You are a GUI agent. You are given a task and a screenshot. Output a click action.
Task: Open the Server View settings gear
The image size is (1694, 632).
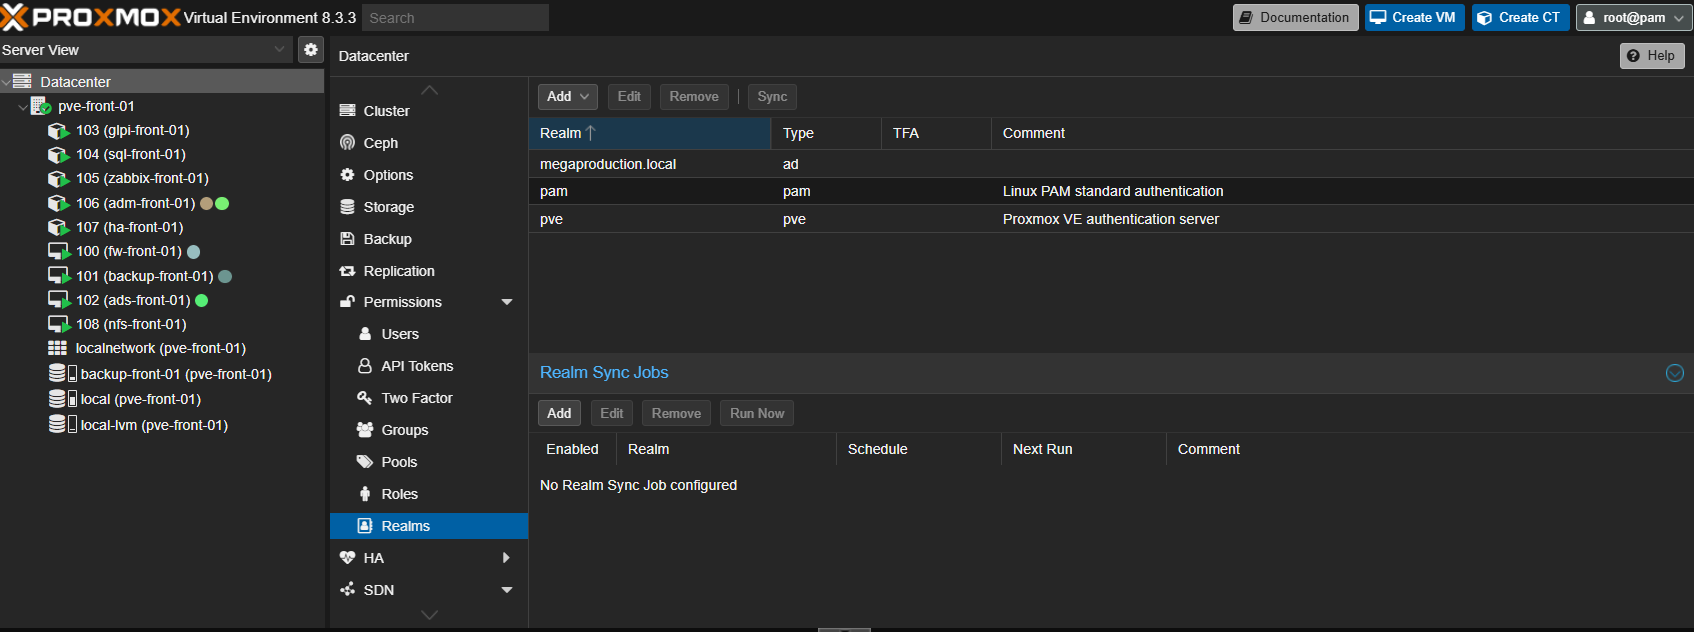pos(311,49)
